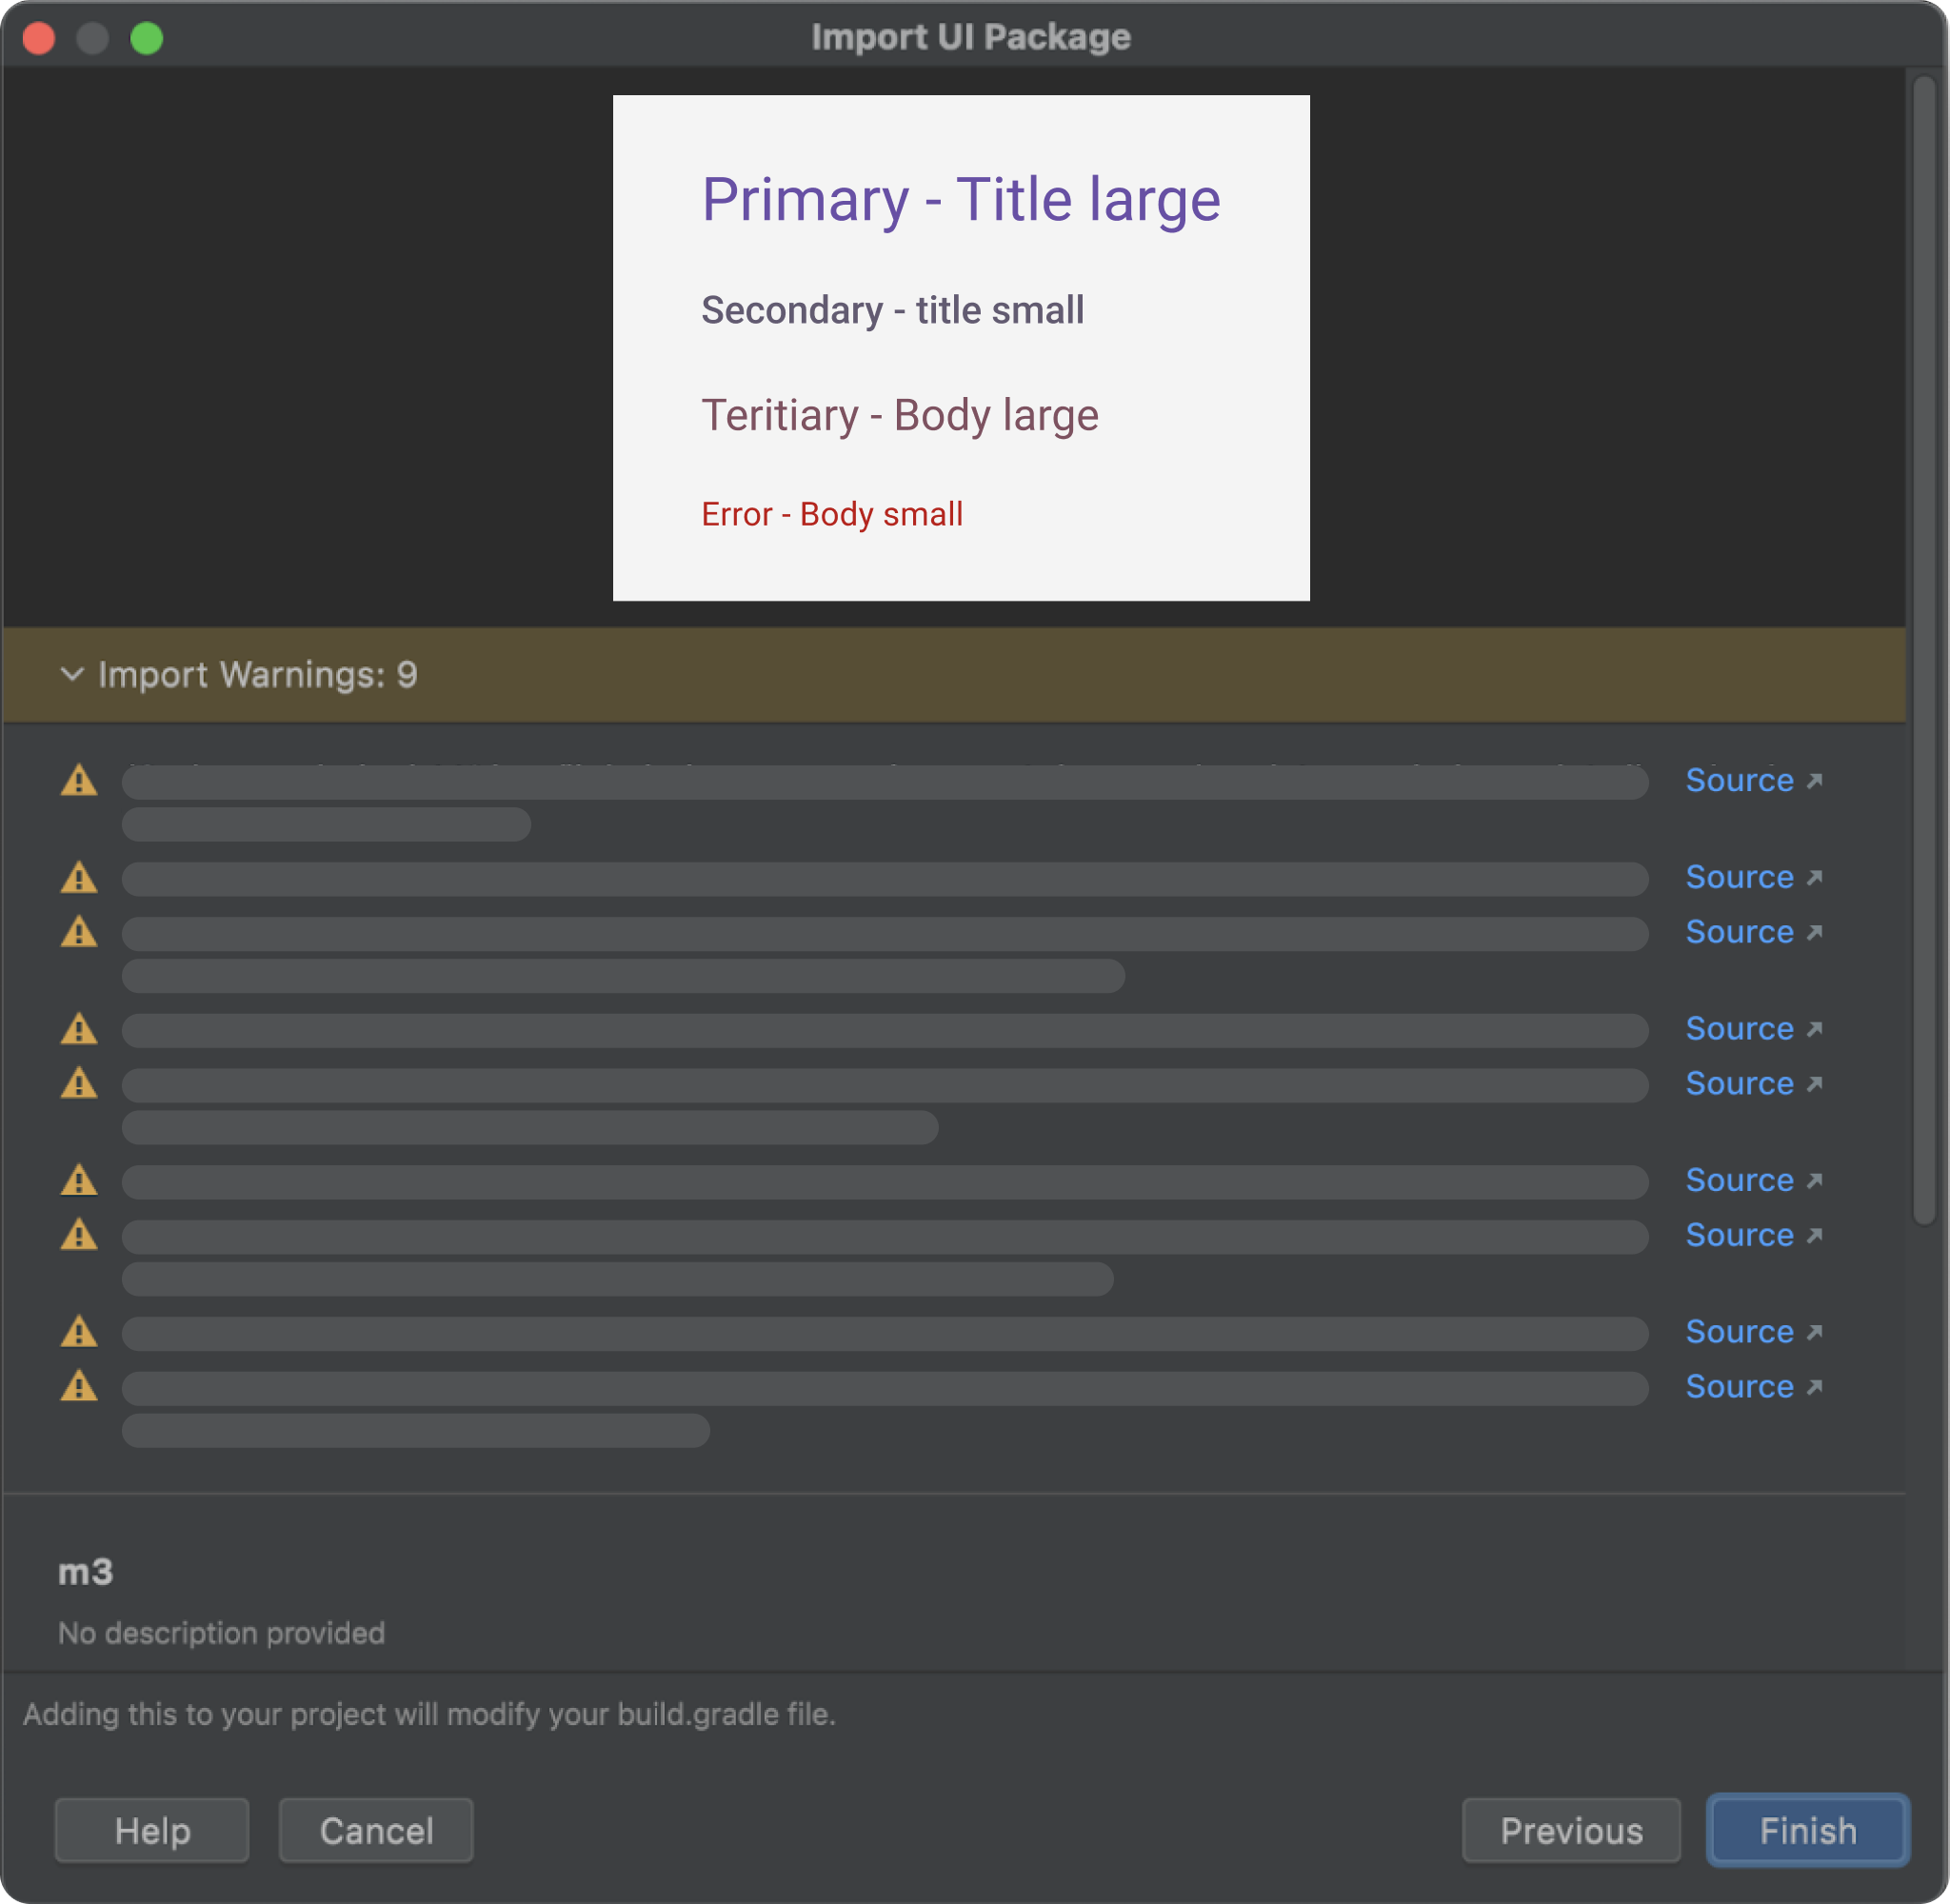Click the Error Body small text
The height and width of the screenshot is (1904, 1950).
832,512
